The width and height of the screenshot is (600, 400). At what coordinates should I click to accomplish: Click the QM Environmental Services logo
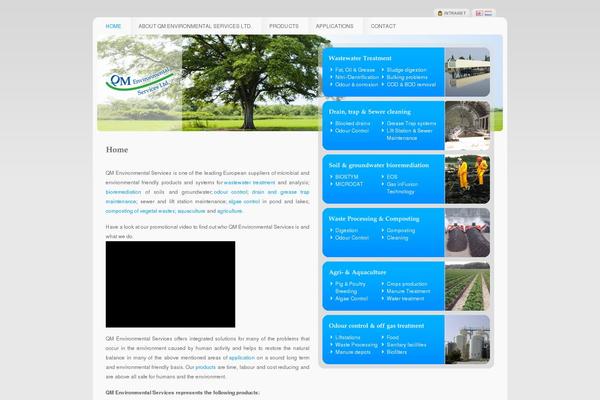pos(139,82)
